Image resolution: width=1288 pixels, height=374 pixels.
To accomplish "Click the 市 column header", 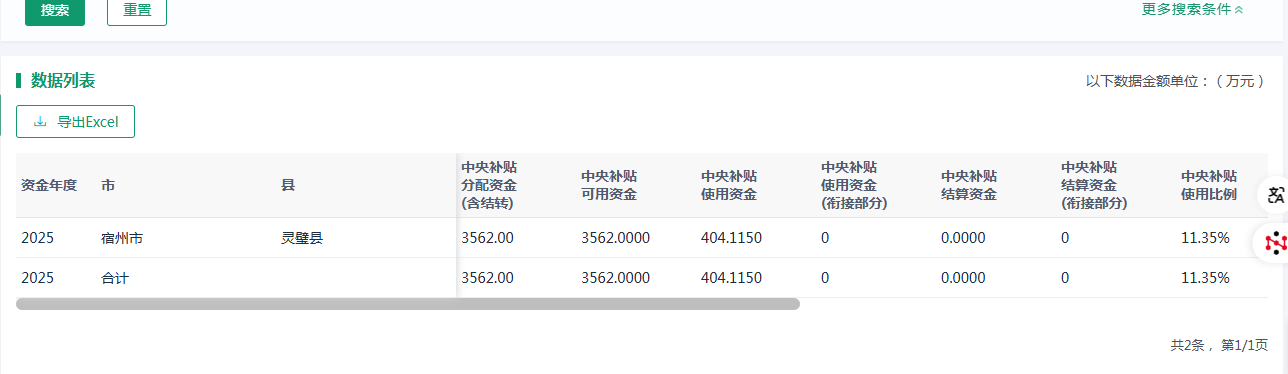I will click(x=108, y=186).
